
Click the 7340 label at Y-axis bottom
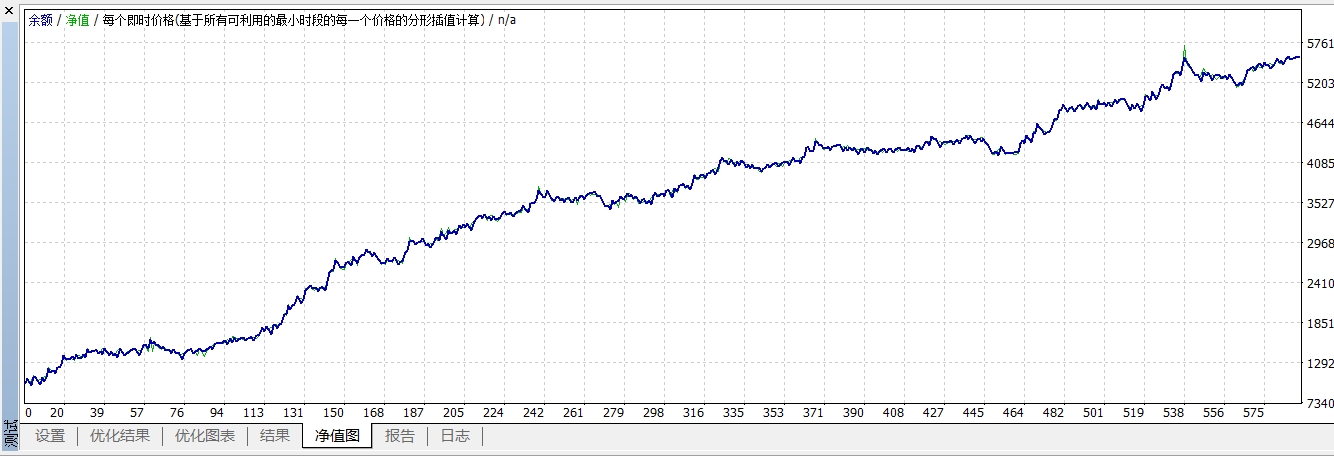pyautogui.click(x=1320, y=403)
